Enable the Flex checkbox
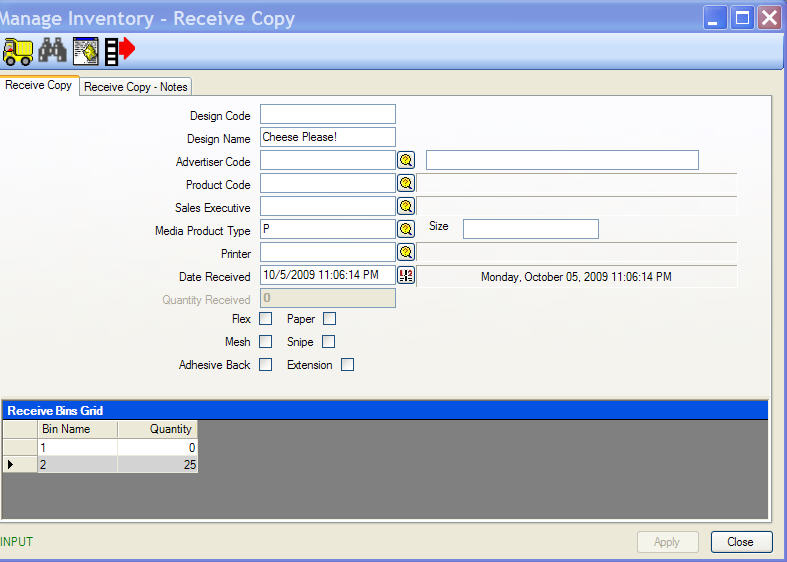The width and height of the screenshot is (787, 562). (266, 319)
